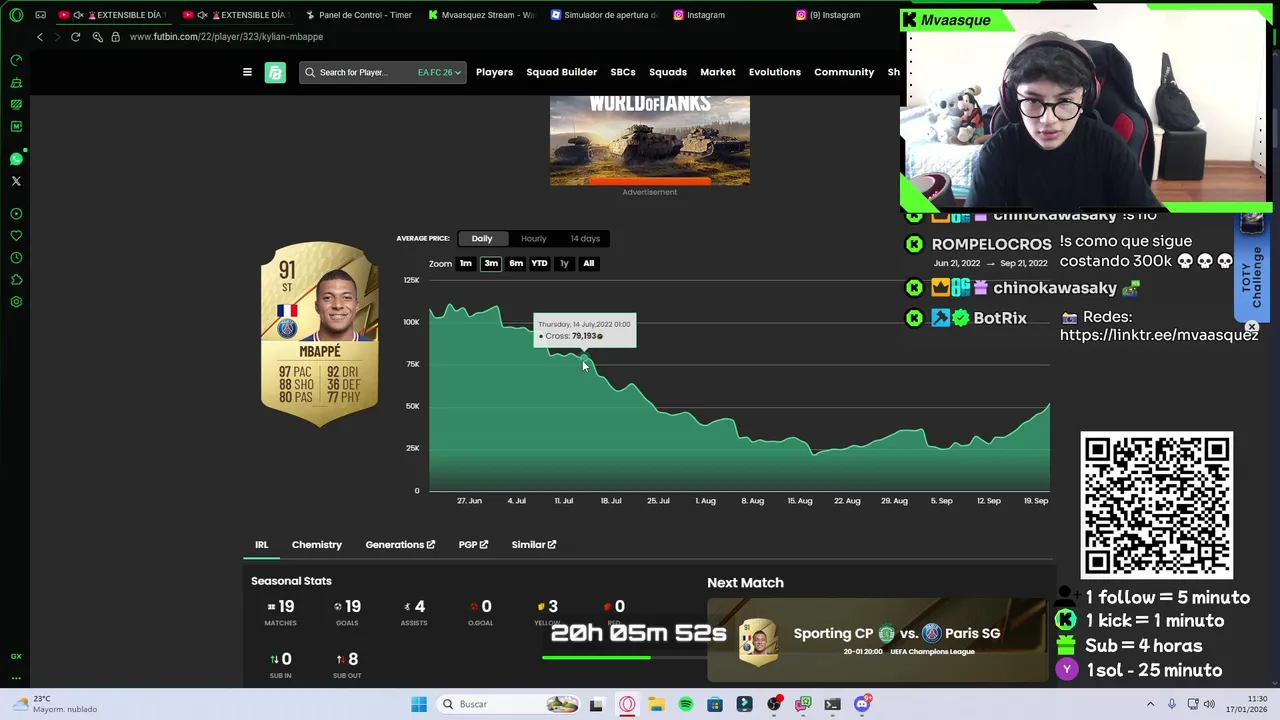
Task: Click the Opera GX logo button
Action: tap(16, 15)
